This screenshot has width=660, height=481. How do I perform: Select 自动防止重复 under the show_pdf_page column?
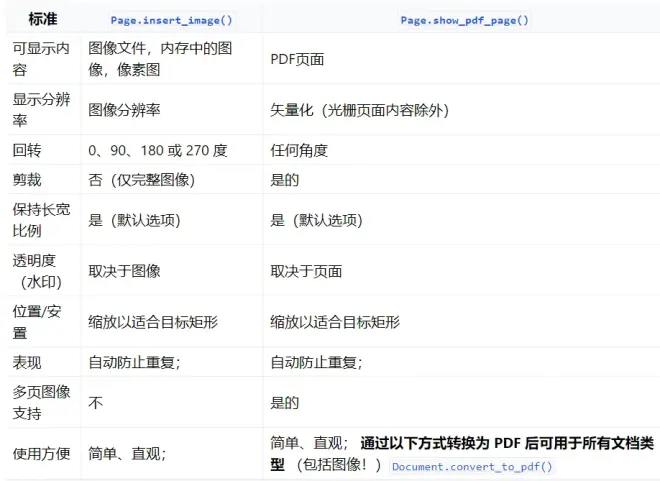(317, 362)
